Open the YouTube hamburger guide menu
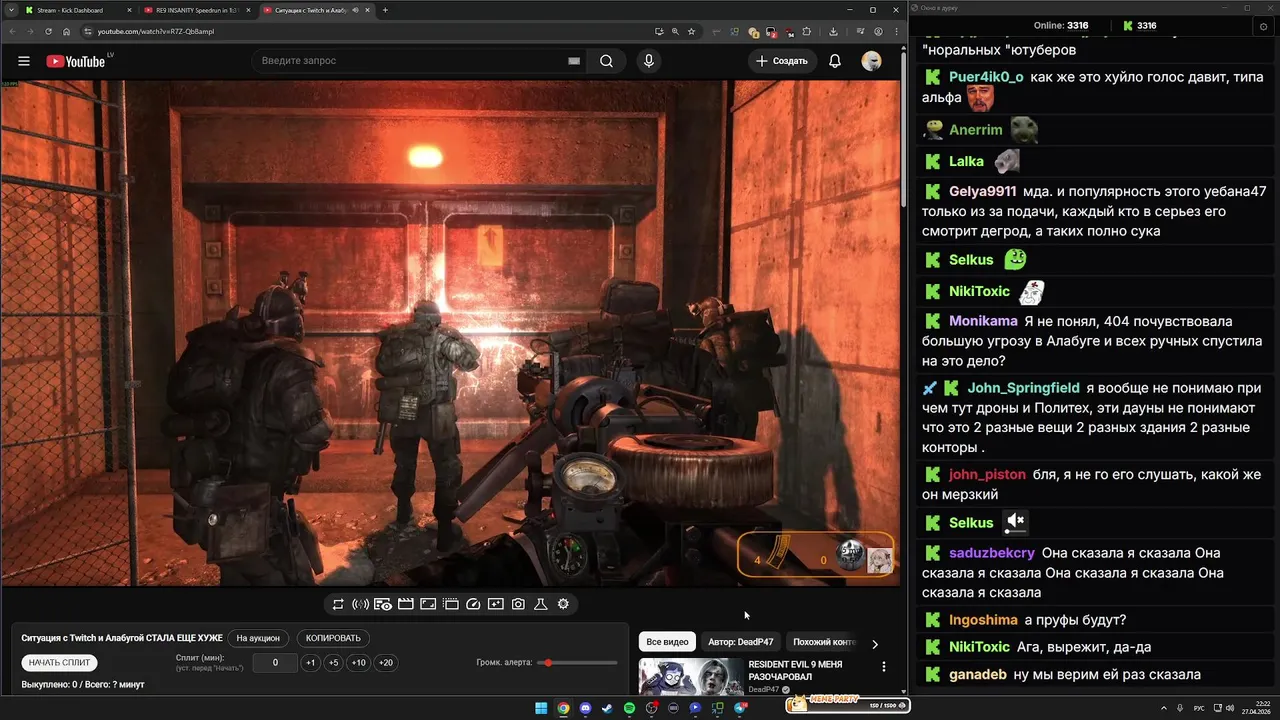The height and width of the screenshot is (720, 1280). 24,61
